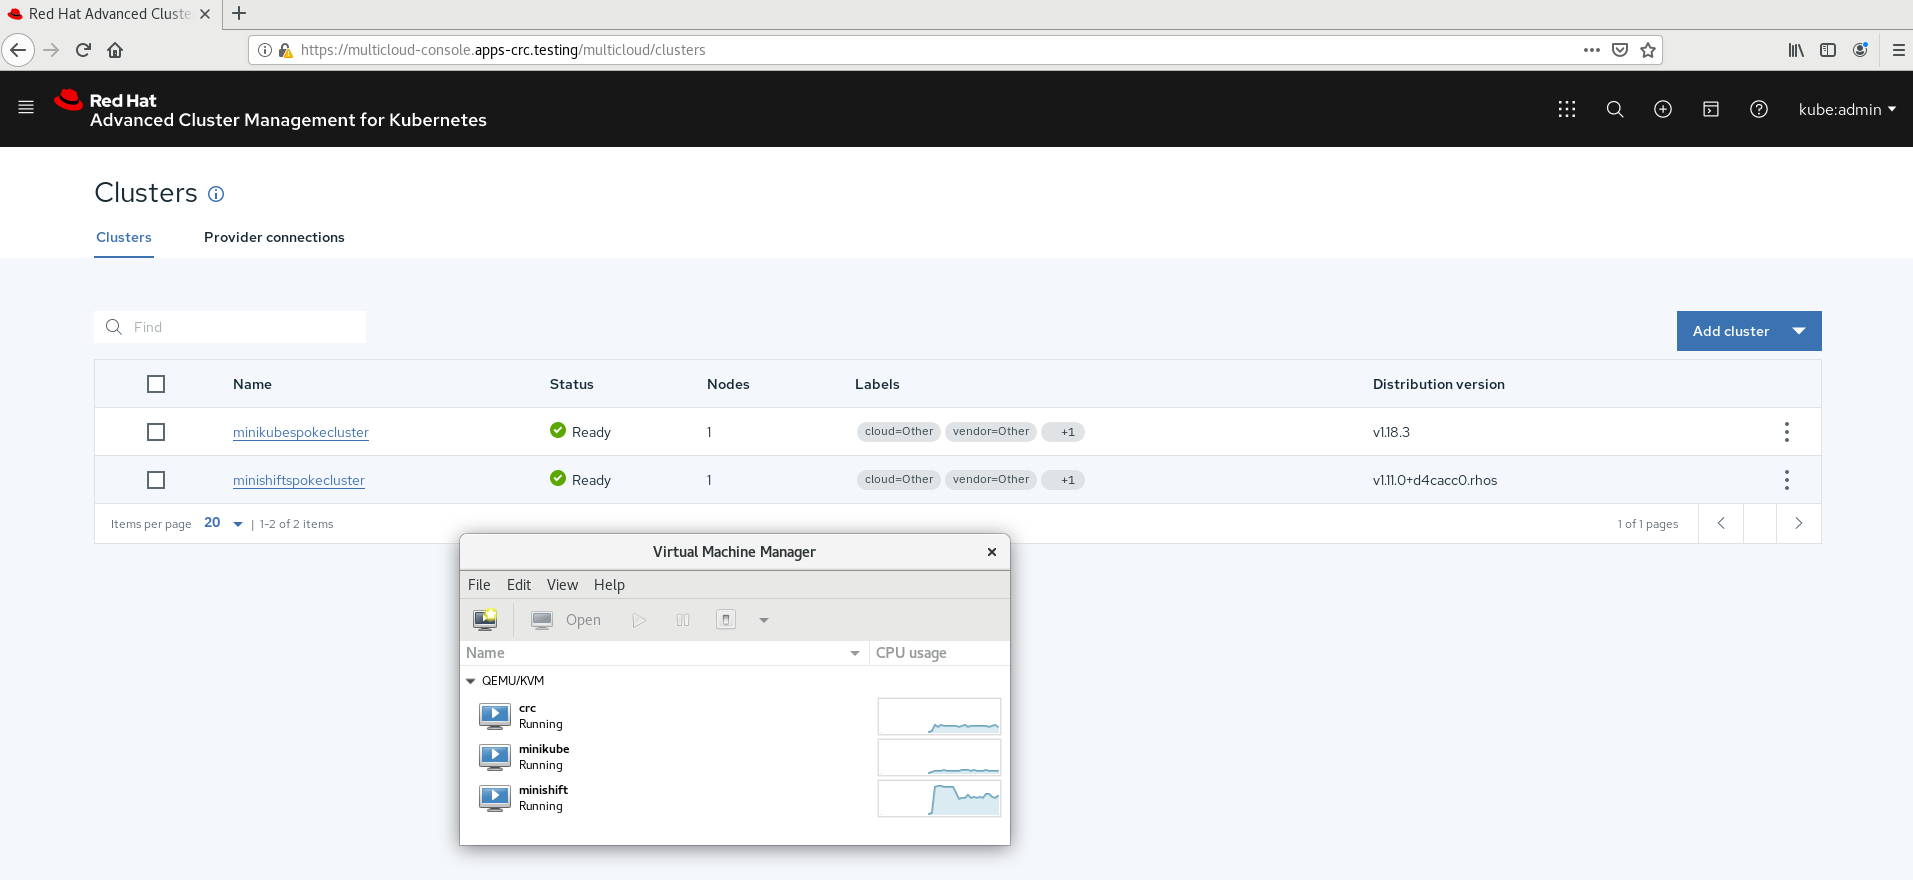This screenshot has height=880, width=1913.
Task: Collapse the QEMU/KVM connection tree
Action: (x=471, y=681)
